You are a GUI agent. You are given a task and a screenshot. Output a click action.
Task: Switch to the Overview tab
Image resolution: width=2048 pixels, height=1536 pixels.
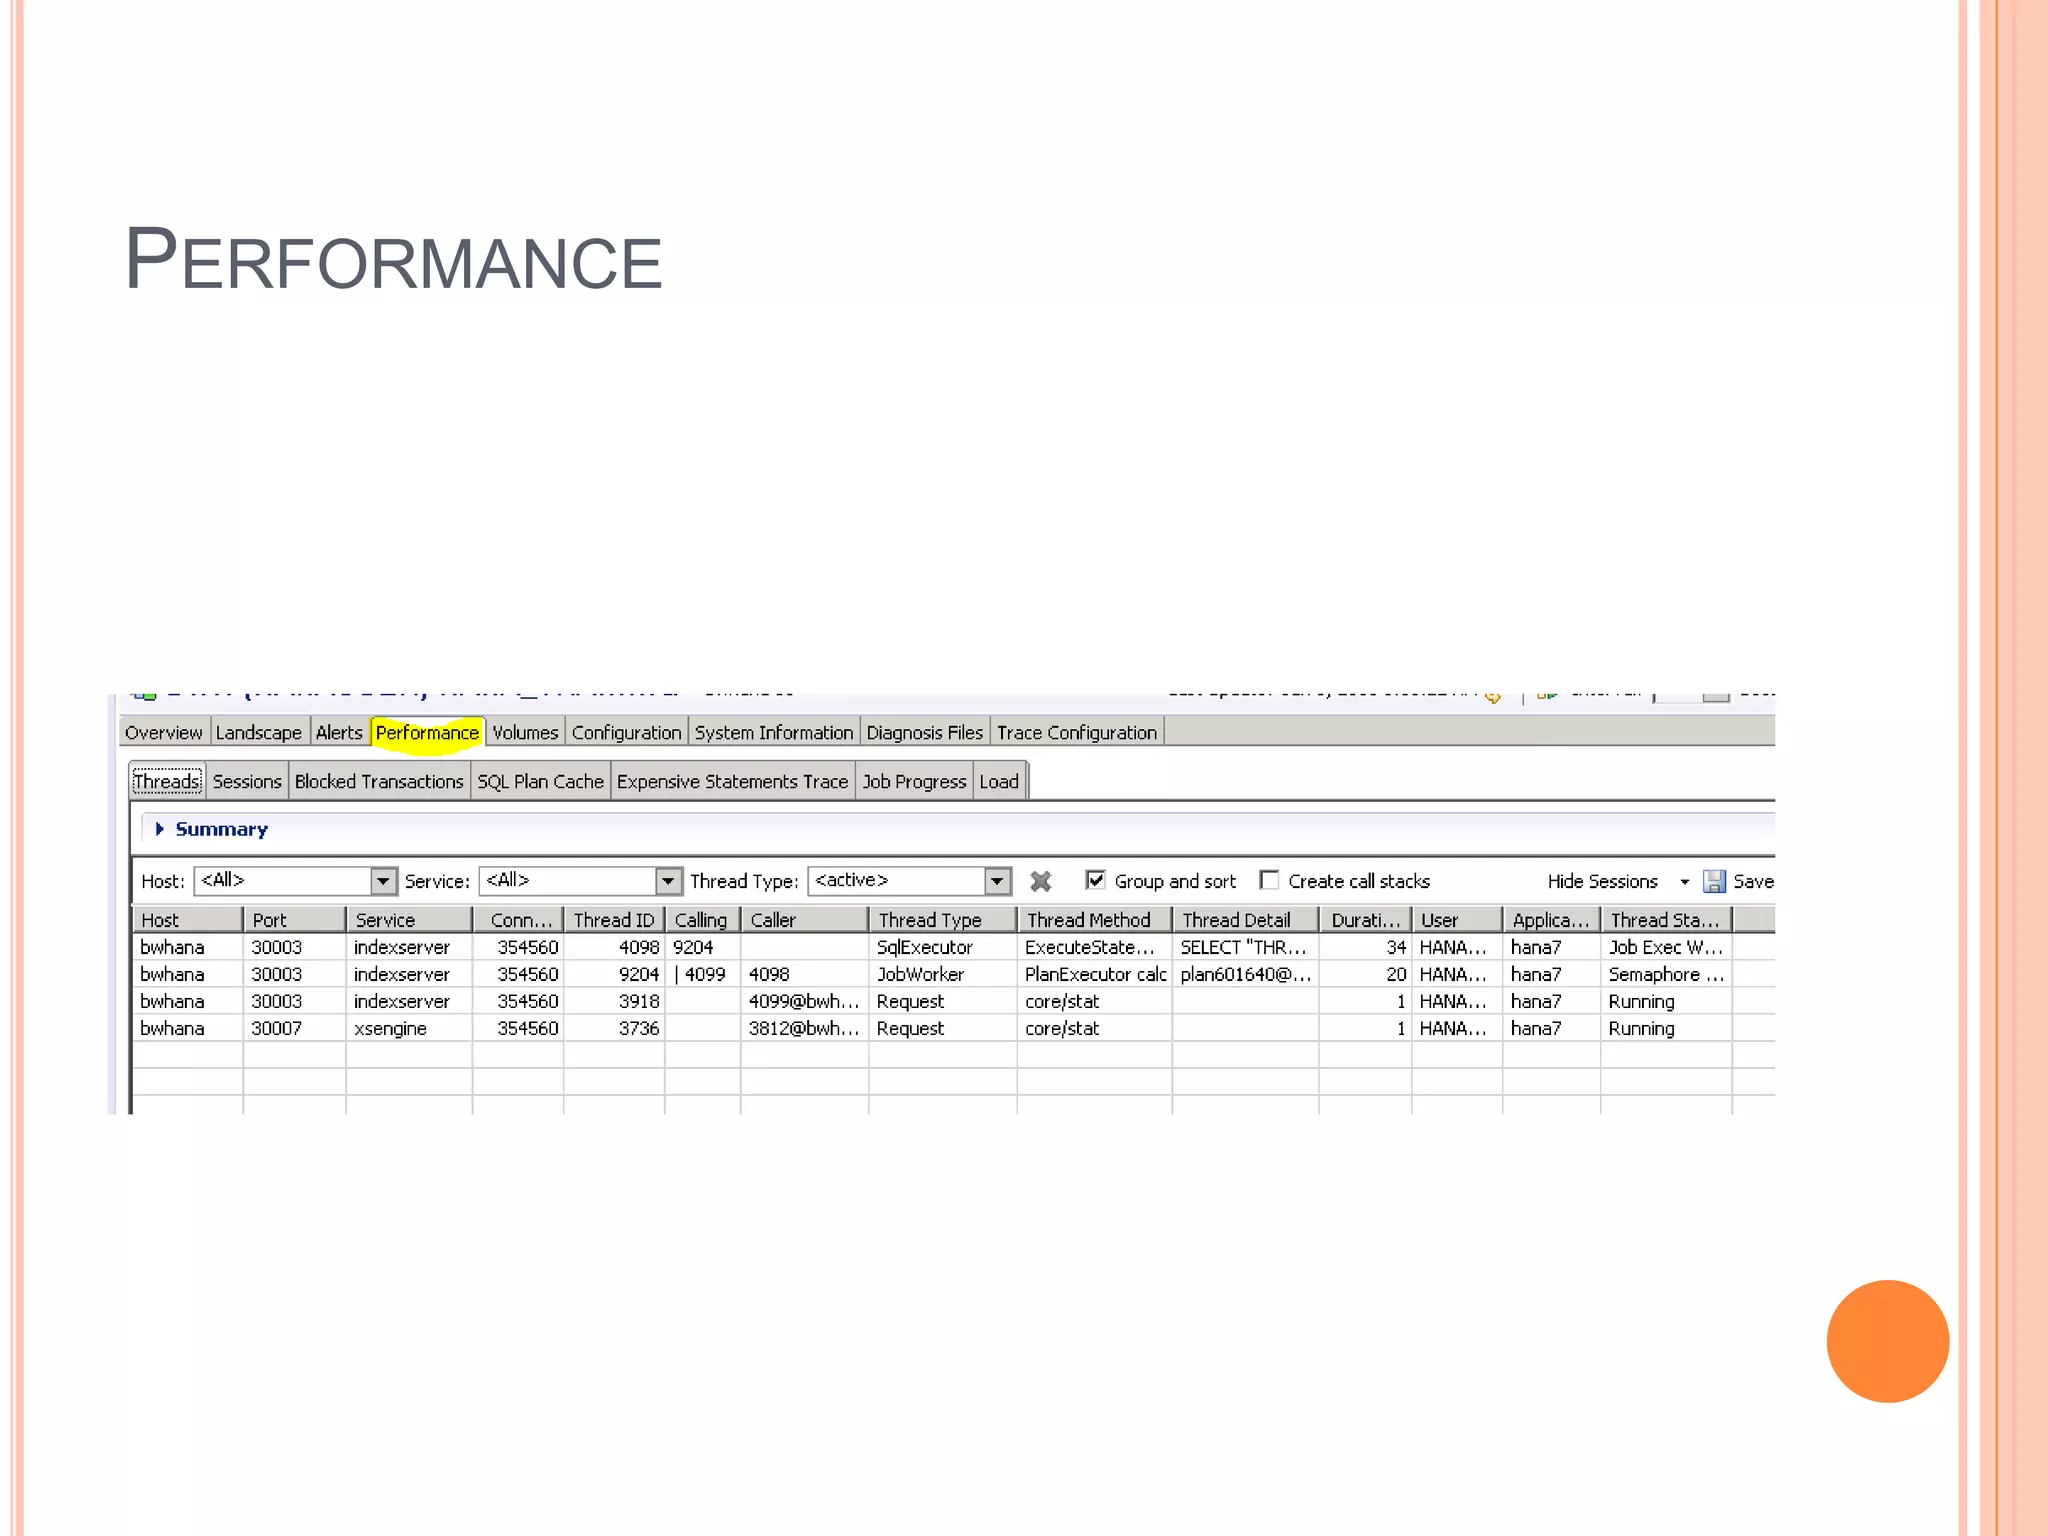pos(164,733)
